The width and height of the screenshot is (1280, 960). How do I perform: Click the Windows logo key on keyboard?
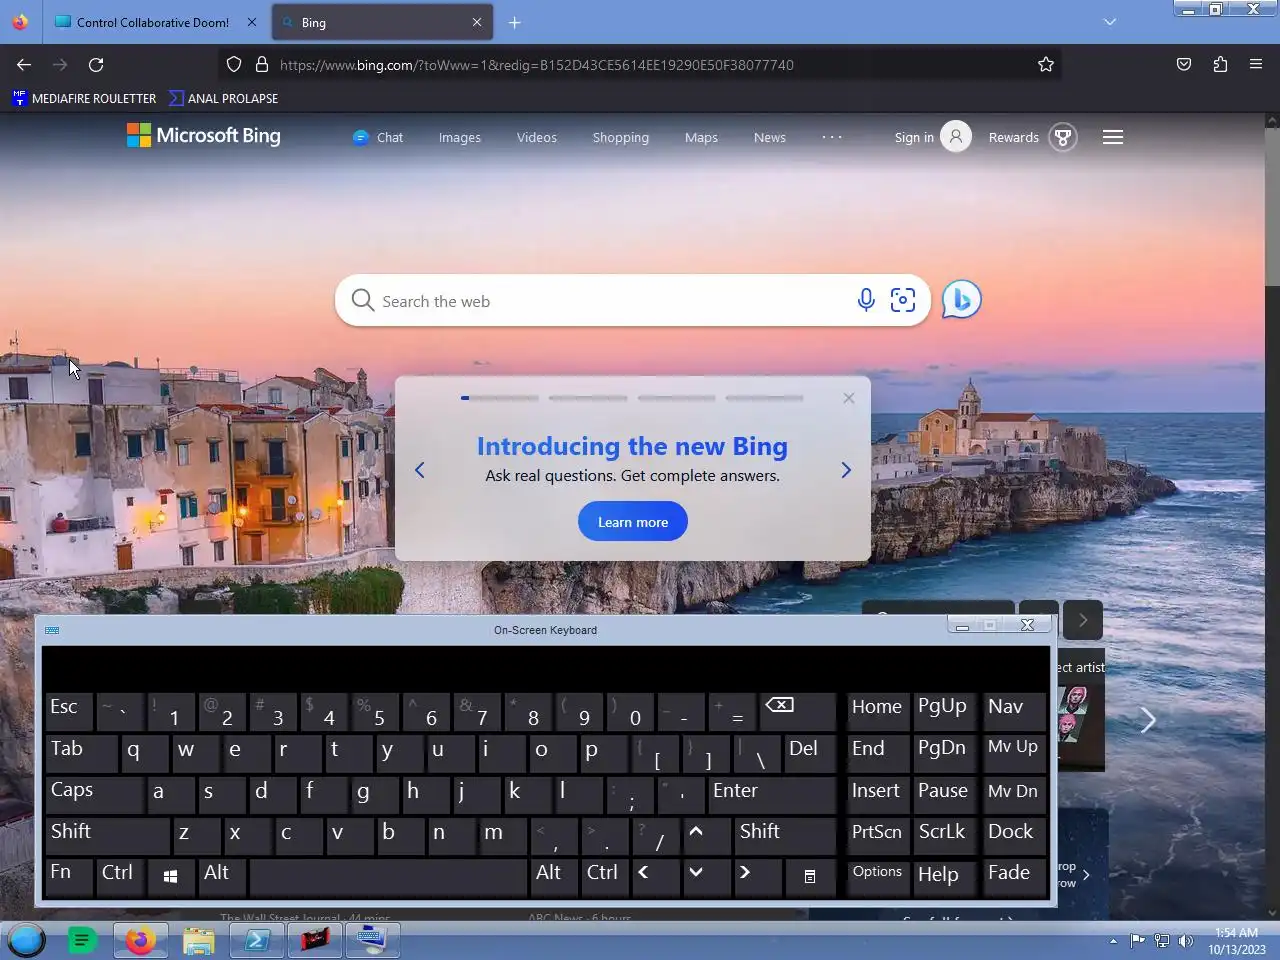pos(171,877)
